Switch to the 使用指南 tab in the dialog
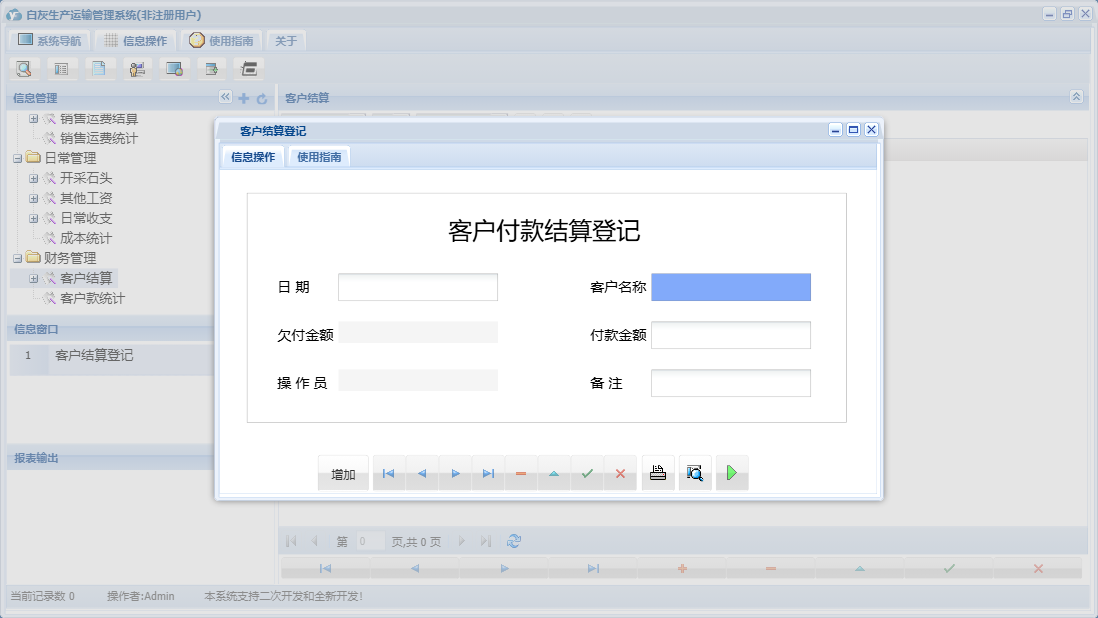Viewport: 1098px width, 618px height. [x=318, y=156]
